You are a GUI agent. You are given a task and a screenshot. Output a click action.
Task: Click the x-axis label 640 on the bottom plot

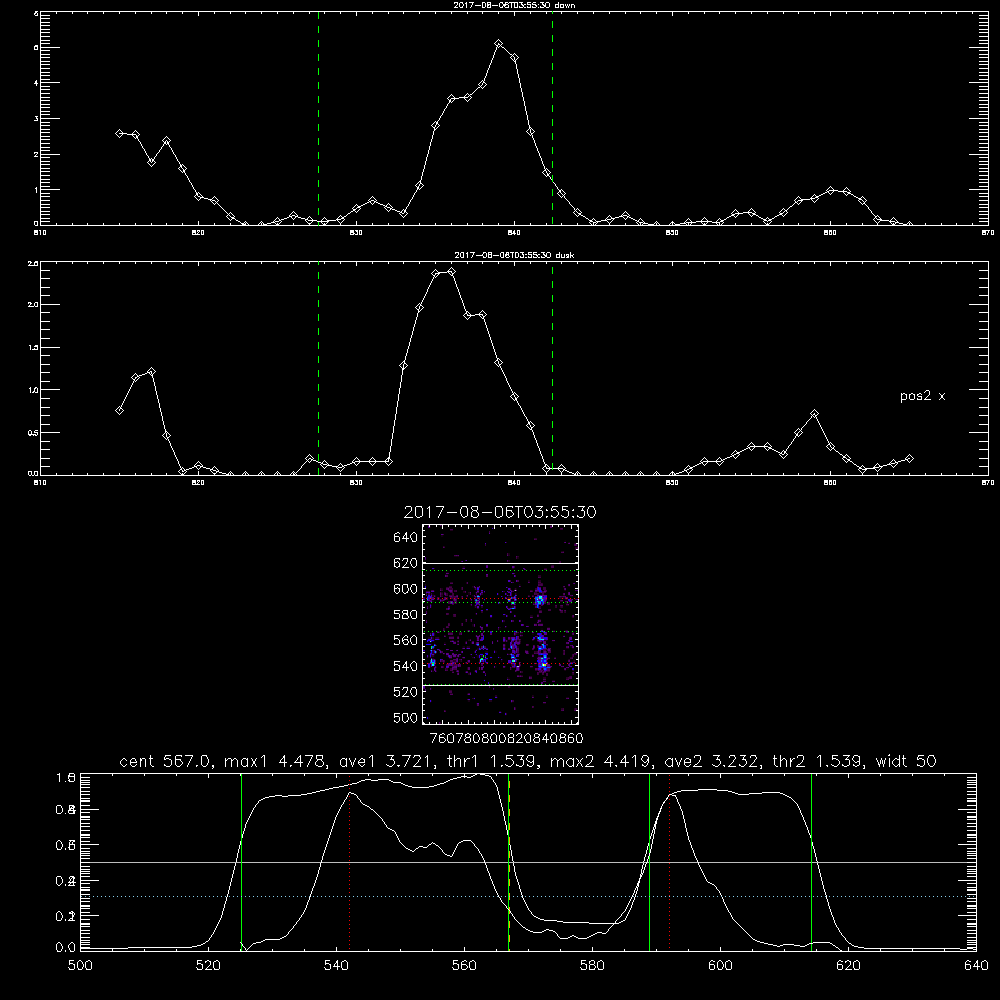[976, 966]
